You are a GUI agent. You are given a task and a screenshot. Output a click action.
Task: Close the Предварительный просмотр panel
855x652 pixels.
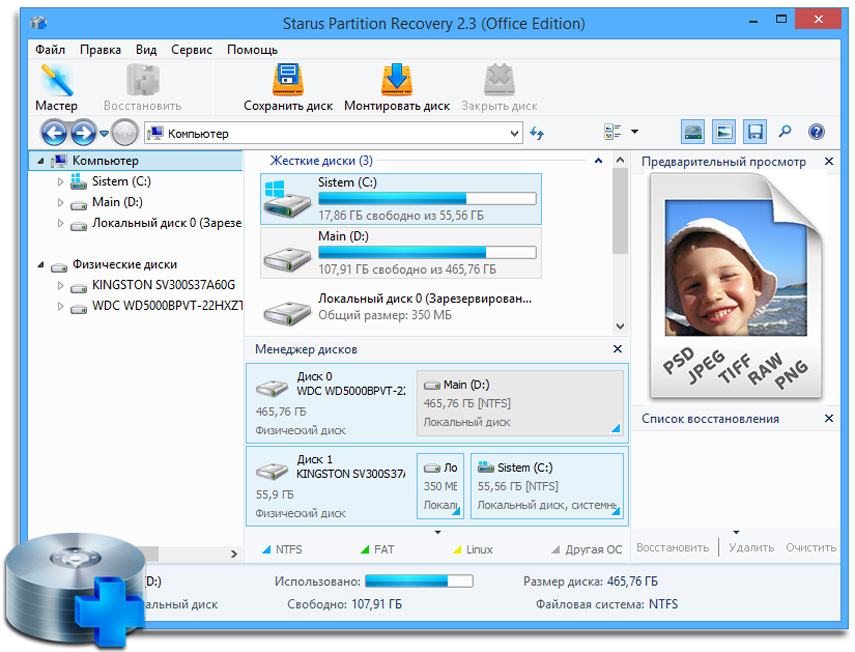coord(829,161)
